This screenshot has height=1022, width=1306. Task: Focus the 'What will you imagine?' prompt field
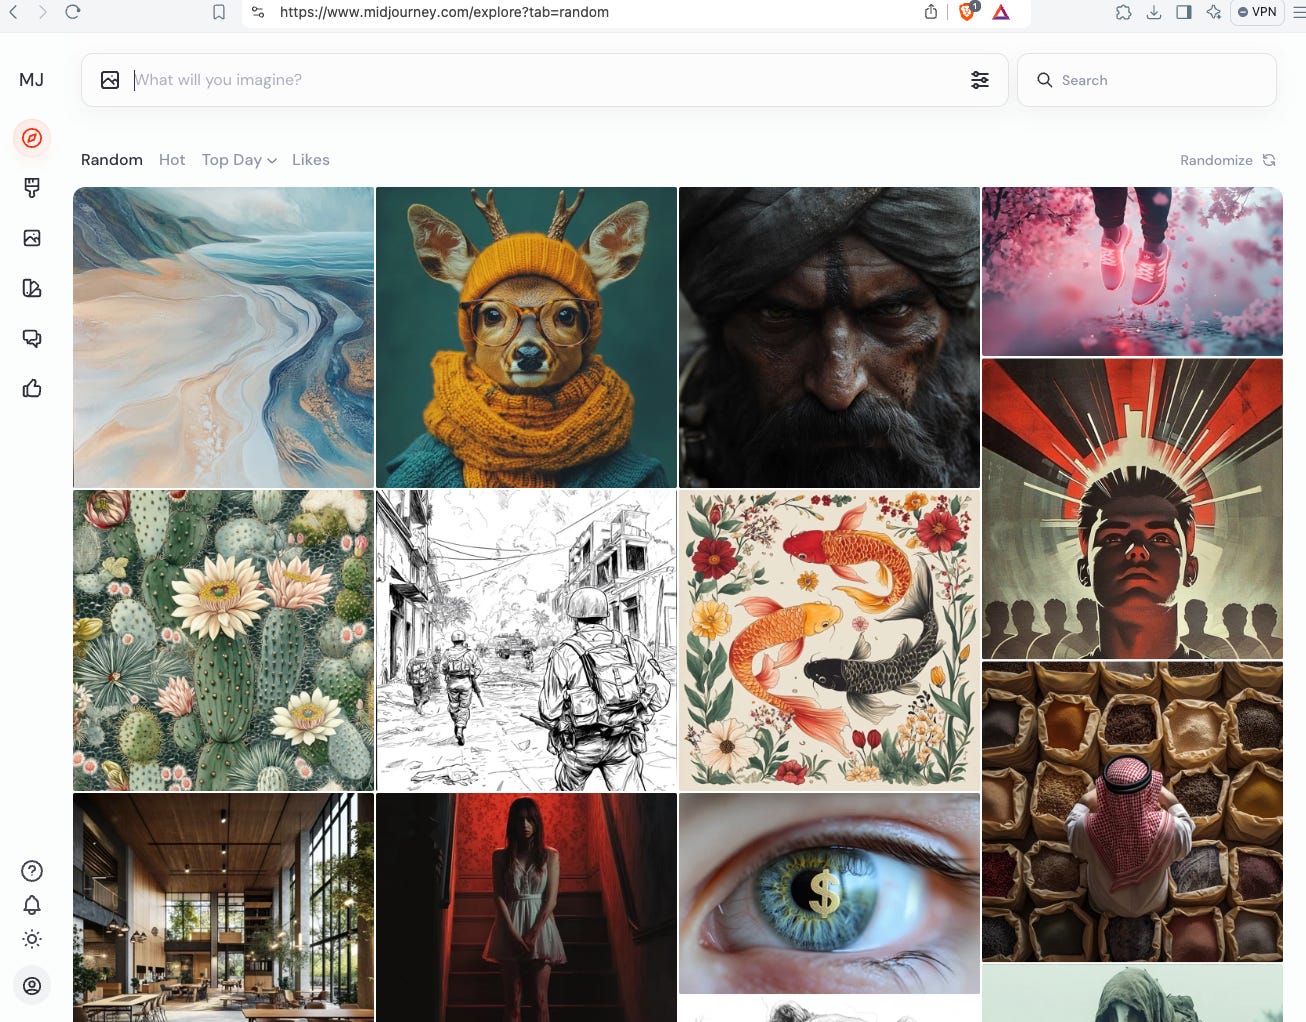[x=545, y=80]
